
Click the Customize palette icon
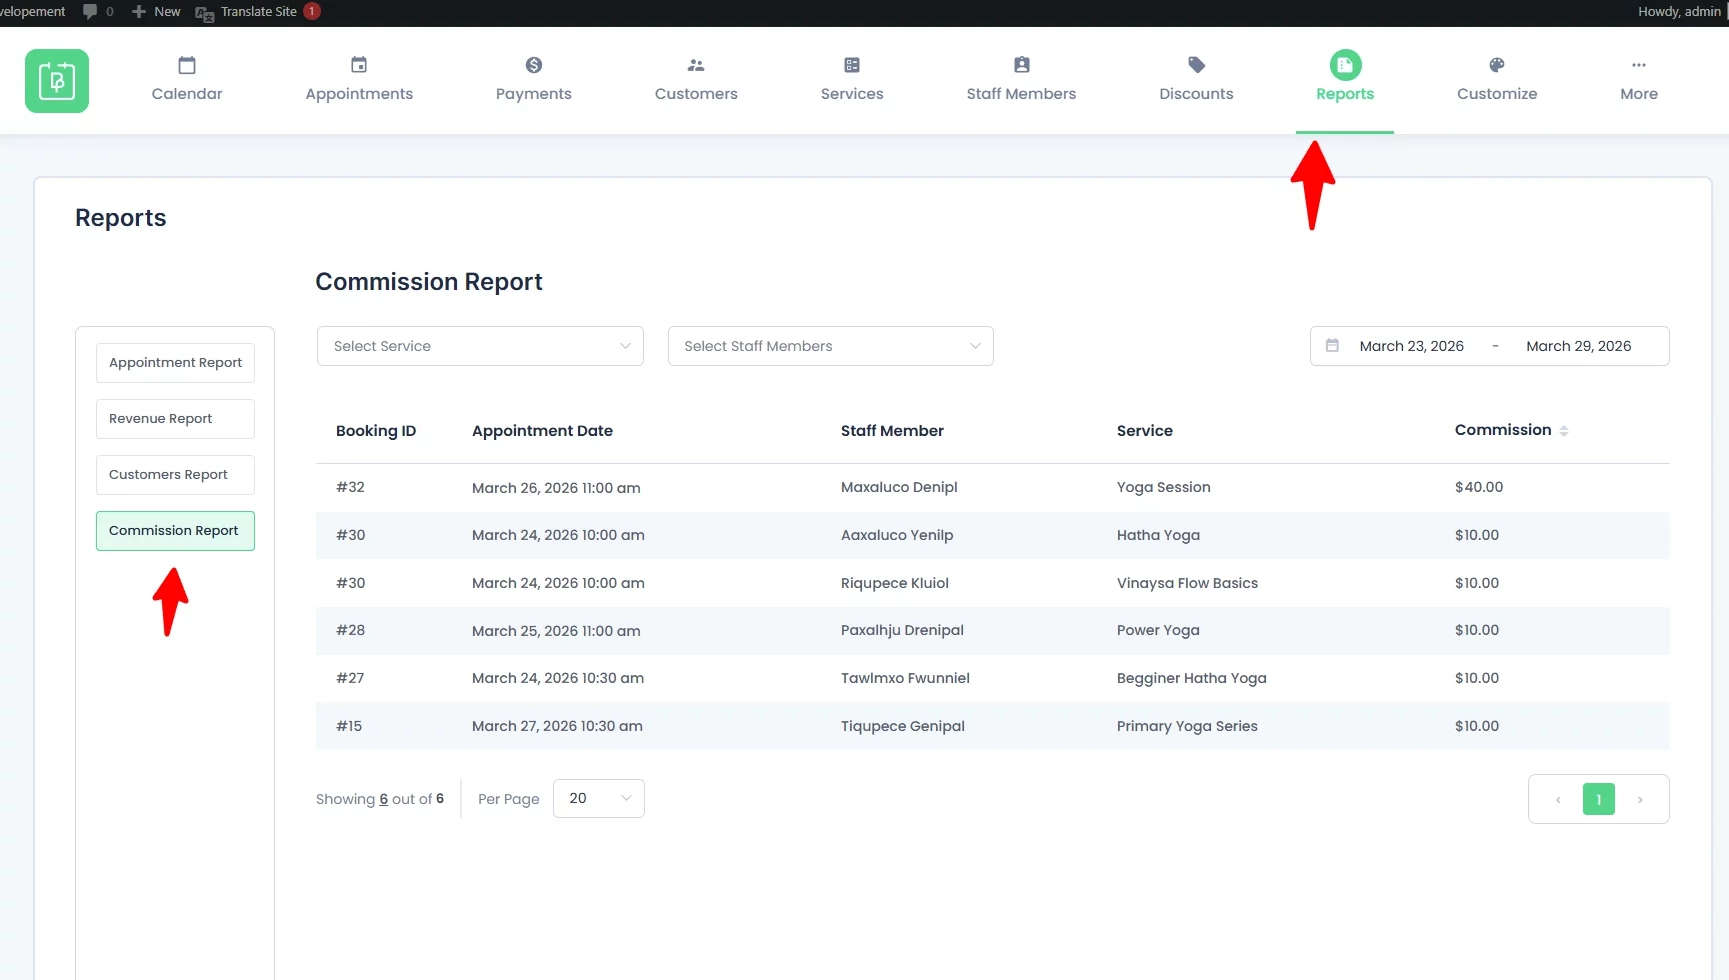[x=1497, y=65]
